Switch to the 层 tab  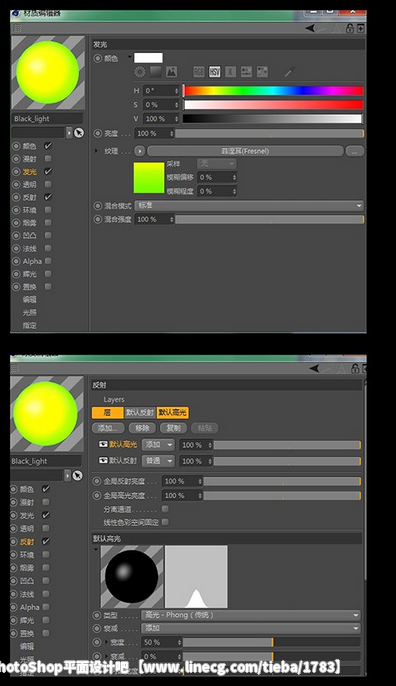pos(108,413)
